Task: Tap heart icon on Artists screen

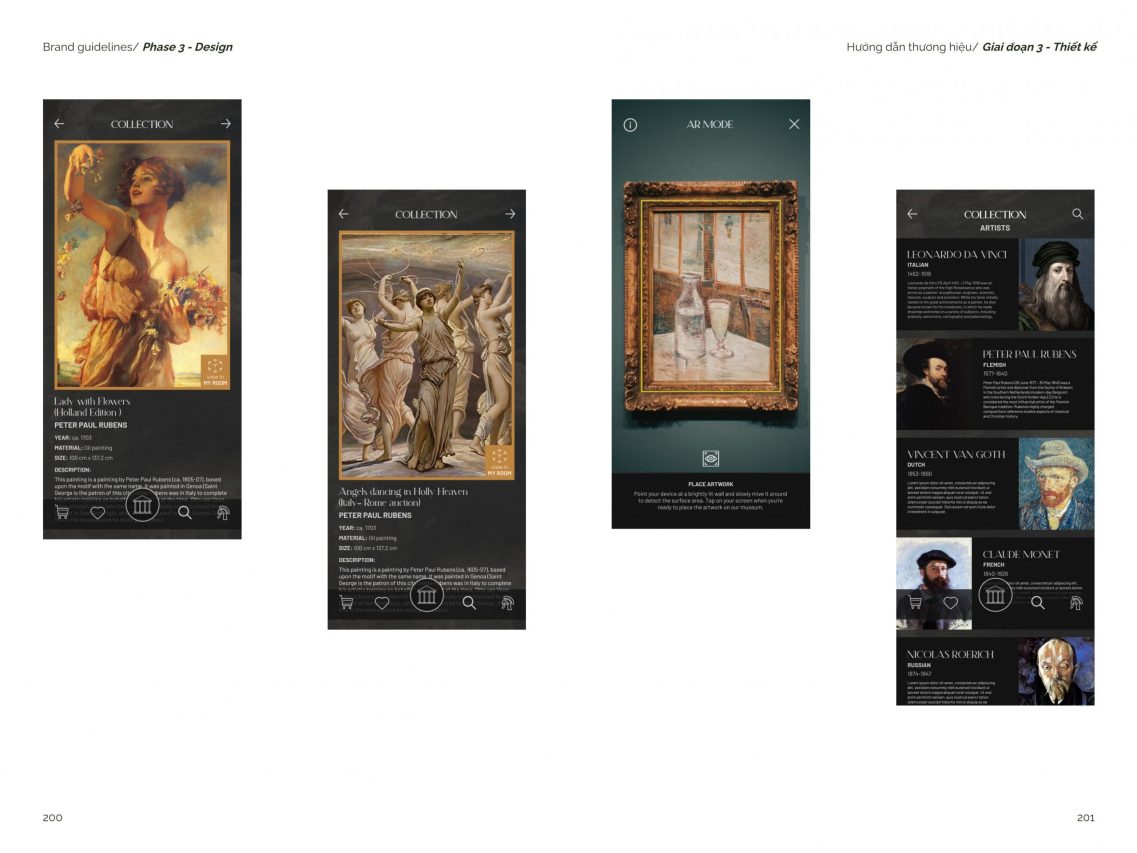Action: pyautogui.click(x=951, y=603)
